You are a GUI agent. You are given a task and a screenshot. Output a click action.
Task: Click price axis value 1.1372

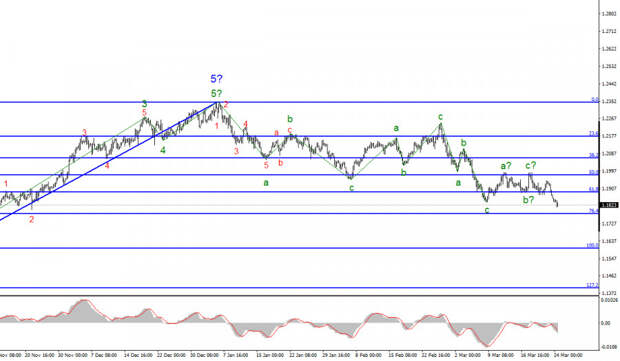(x=609, y=293)
